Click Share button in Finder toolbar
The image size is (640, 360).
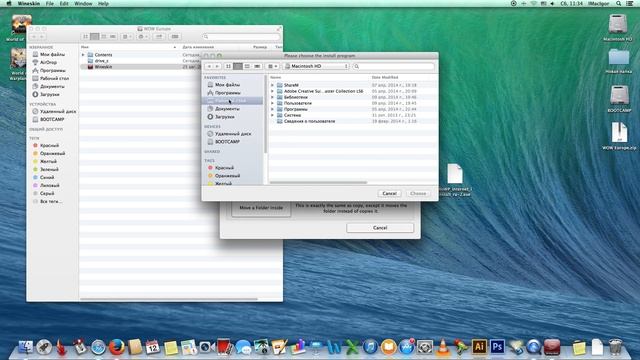(x=159, y=37)
